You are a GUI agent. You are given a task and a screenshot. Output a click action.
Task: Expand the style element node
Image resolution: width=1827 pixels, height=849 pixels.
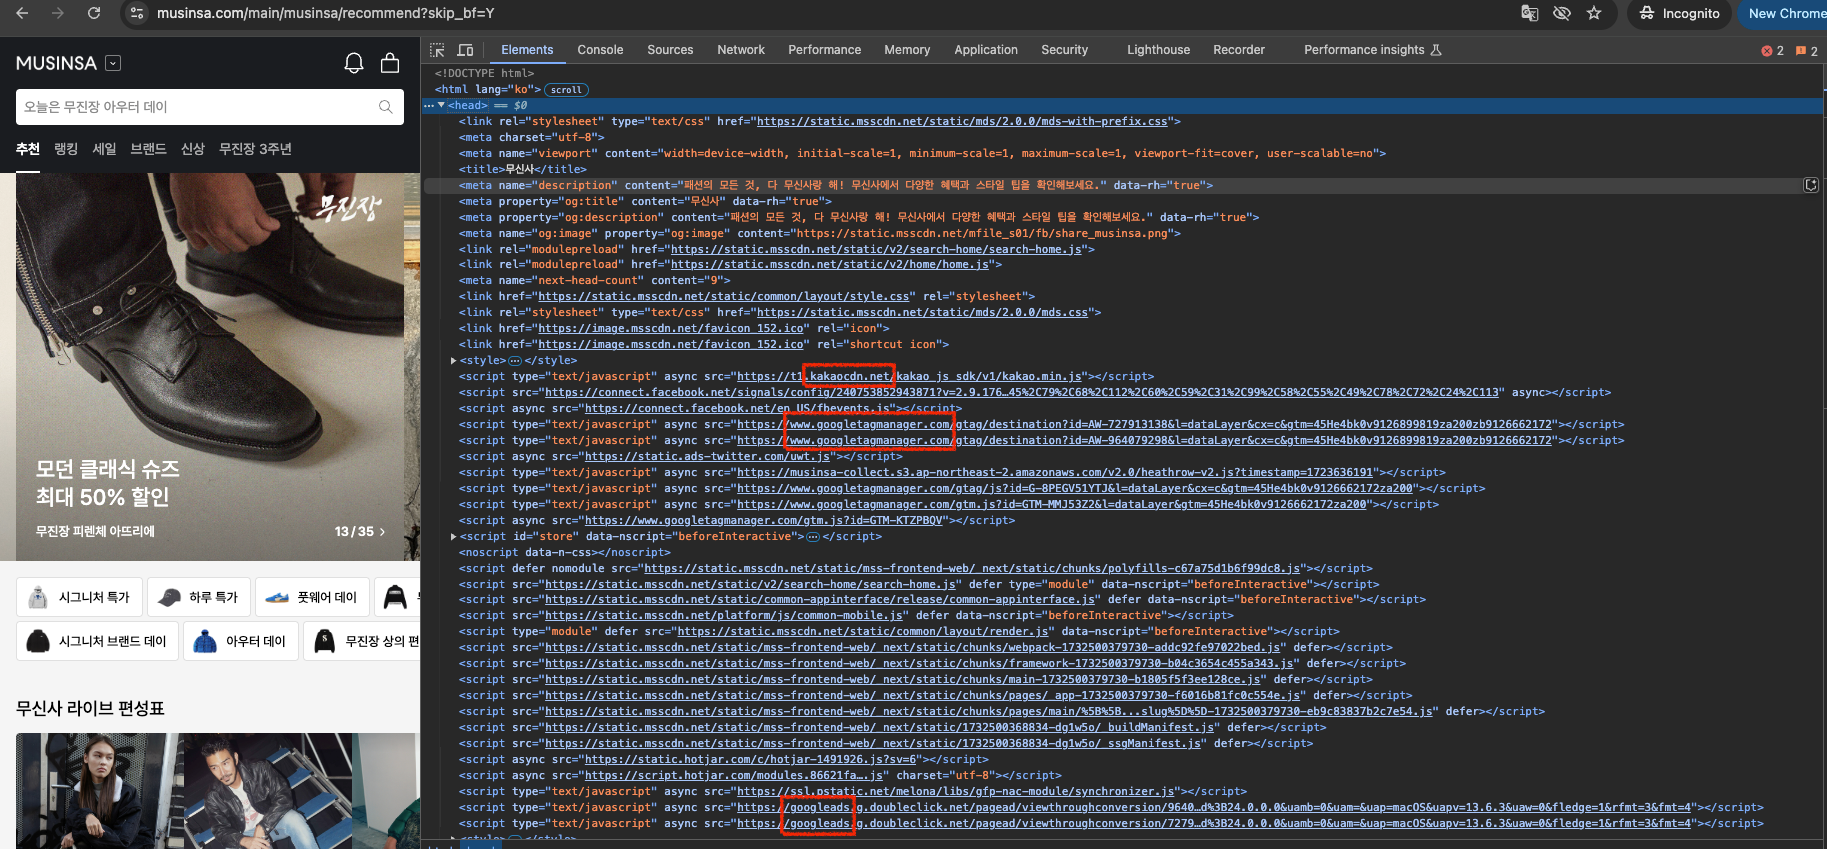[453, 361]
